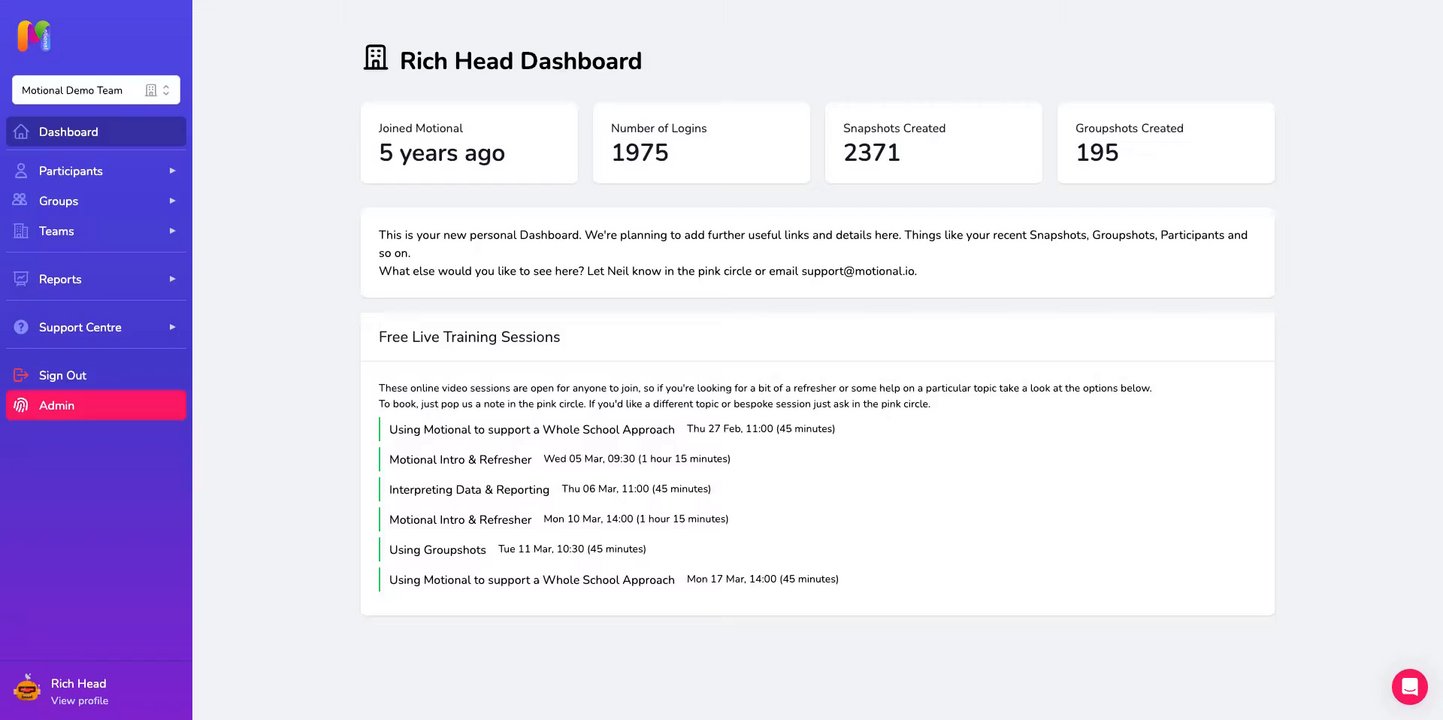
Task: Expand the Groups submenu arrow
Action: click(x=172, y=201)
